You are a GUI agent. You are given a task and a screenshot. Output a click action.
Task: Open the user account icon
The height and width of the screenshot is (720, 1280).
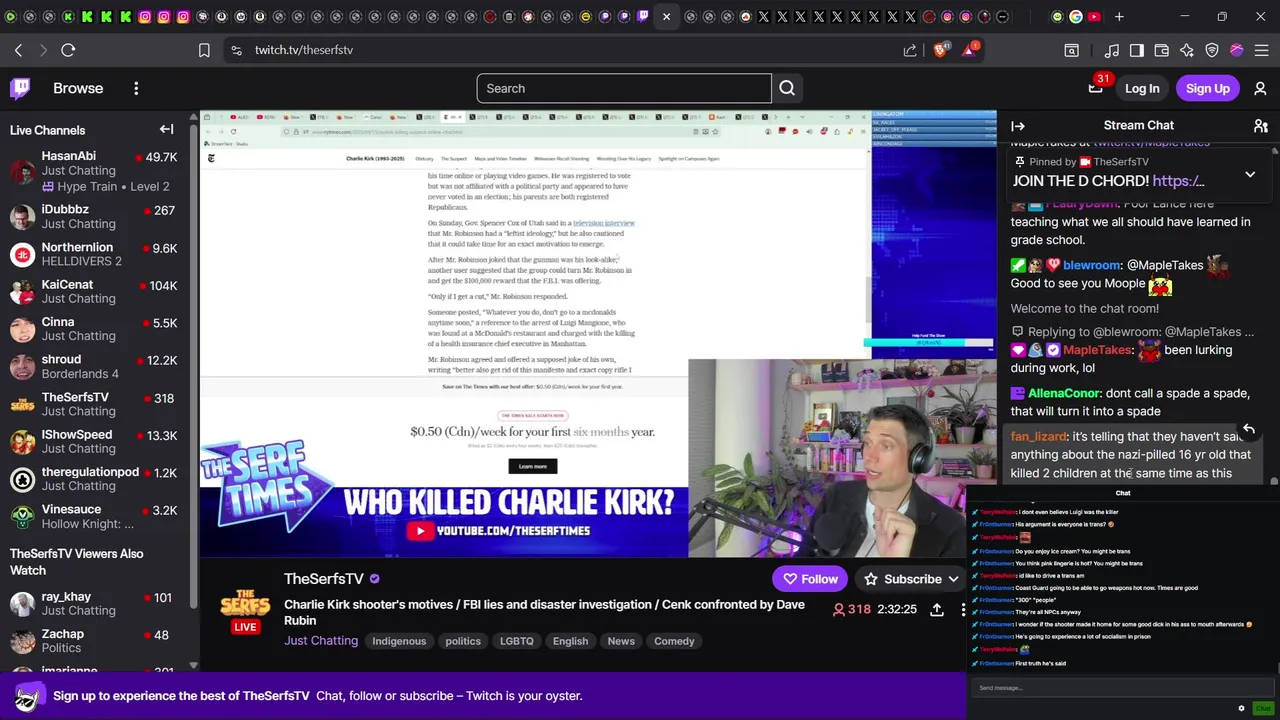(x=1260, y=88)
